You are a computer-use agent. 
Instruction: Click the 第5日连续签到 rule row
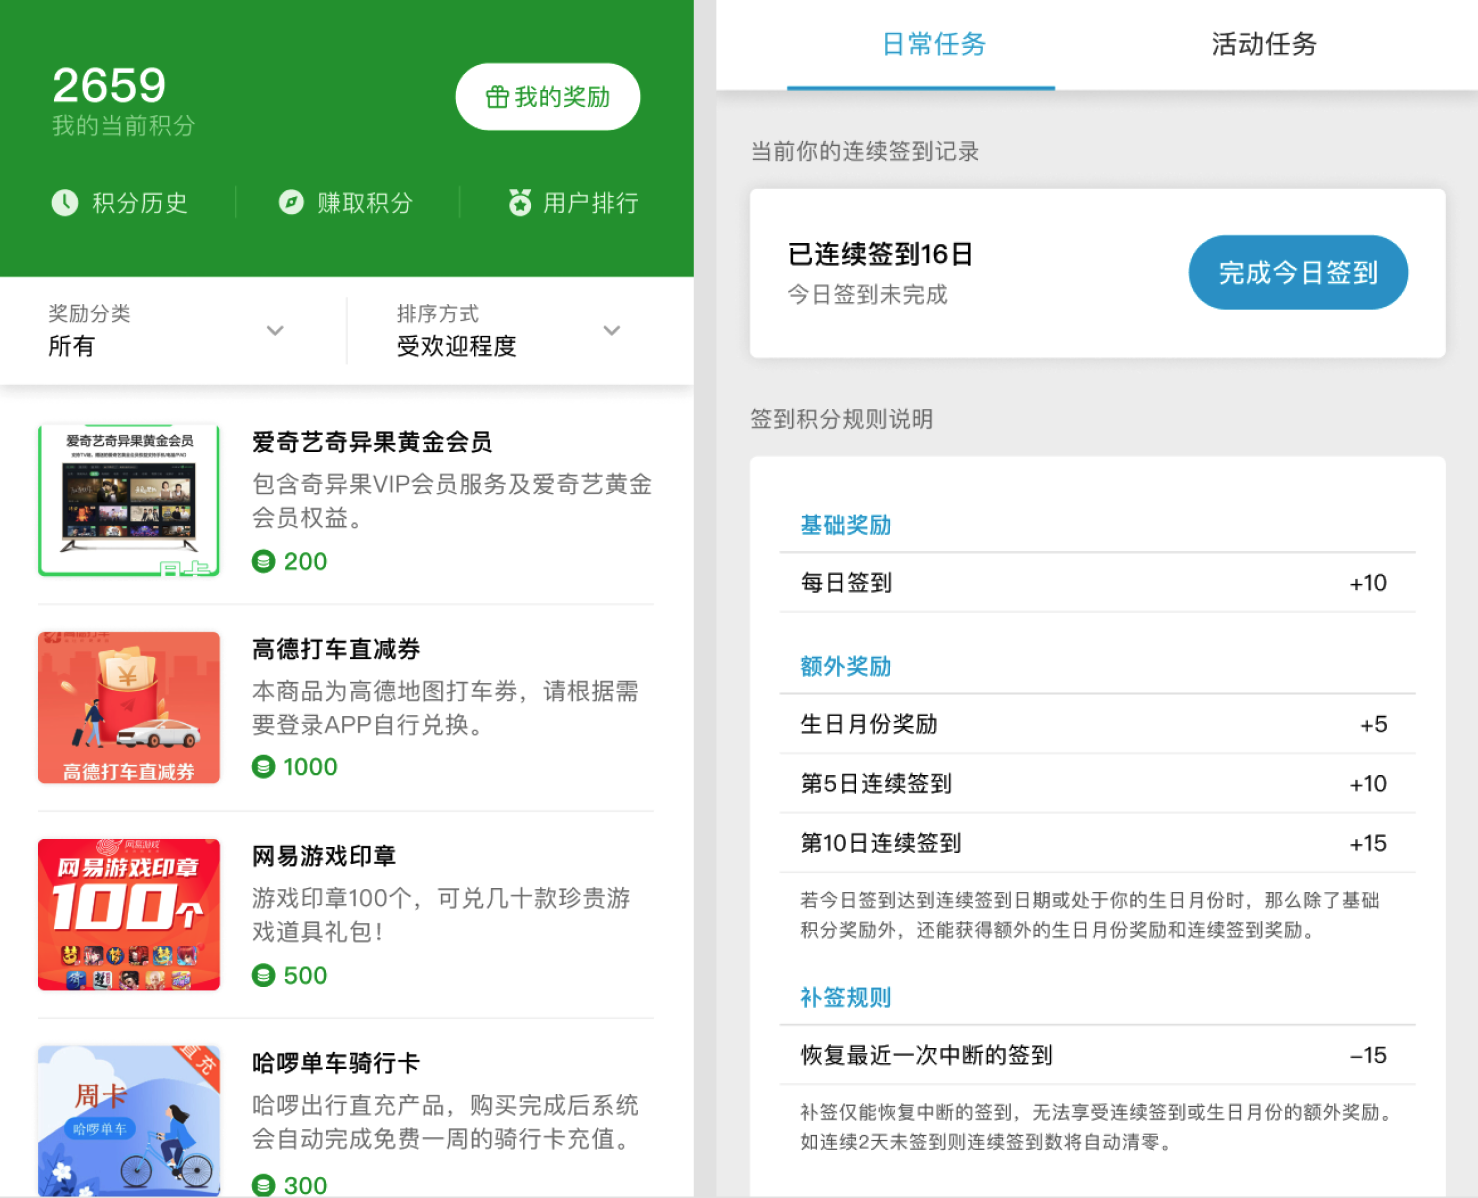[1097, 783]
